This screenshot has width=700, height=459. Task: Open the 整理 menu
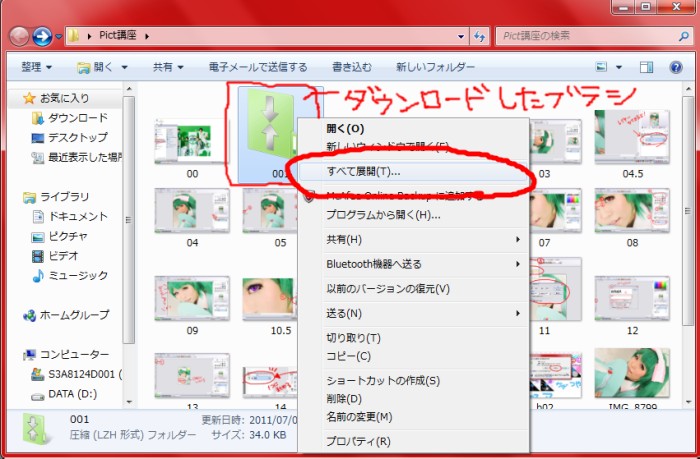[37, 67]
